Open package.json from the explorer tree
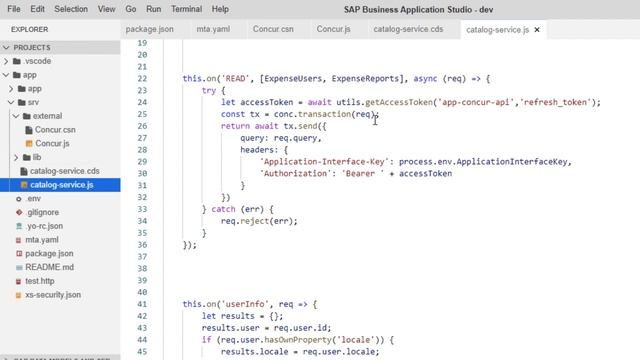 tap(49, 253)
